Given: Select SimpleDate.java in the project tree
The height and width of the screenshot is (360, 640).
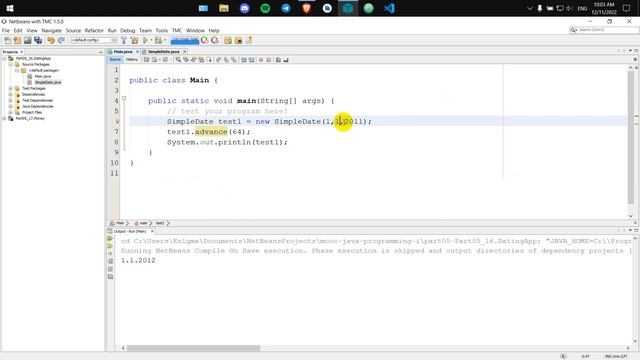Looking at the screenshot, I should pos(48,82).
